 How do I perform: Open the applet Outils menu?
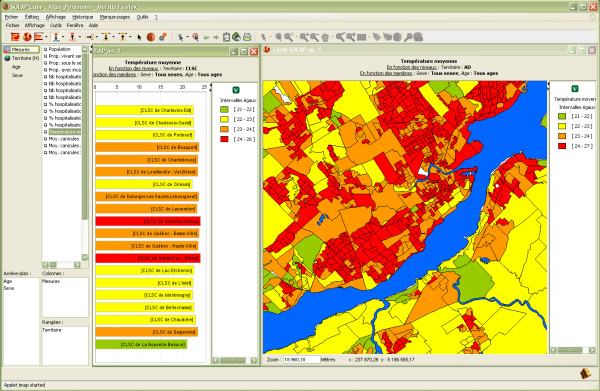click(x=56, y=25)
